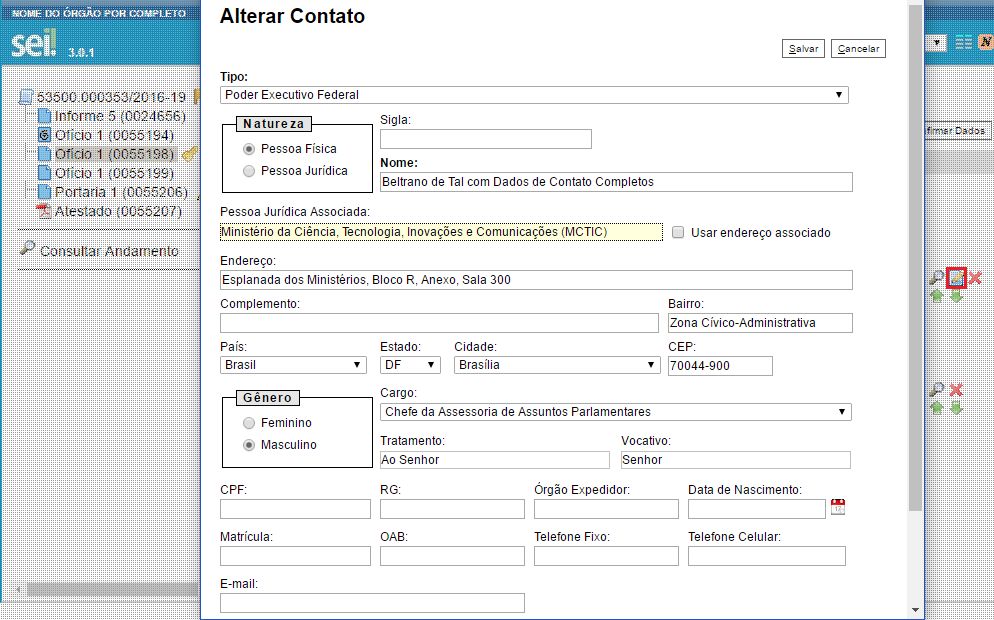
Task: Click the red X delete icon beside the pencil
Action: 975,278
